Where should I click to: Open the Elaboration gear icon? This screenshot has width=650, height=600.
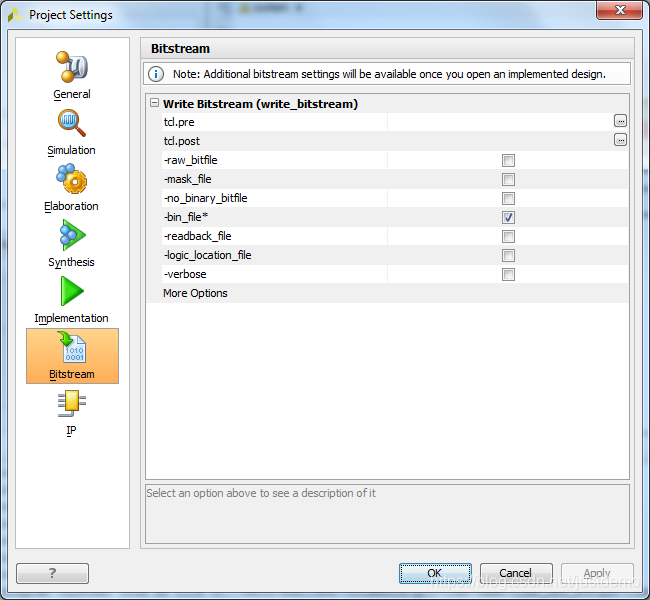coord(72,179)
